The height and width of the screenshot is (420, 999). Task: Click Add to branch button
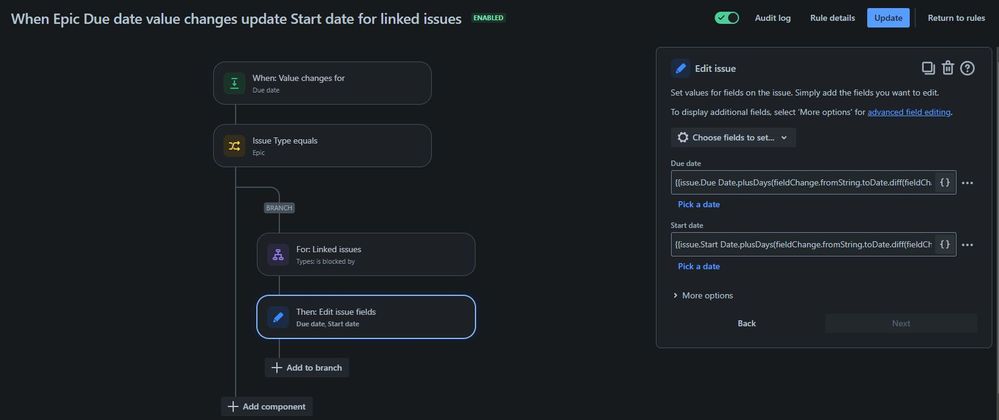pos(307,368)
